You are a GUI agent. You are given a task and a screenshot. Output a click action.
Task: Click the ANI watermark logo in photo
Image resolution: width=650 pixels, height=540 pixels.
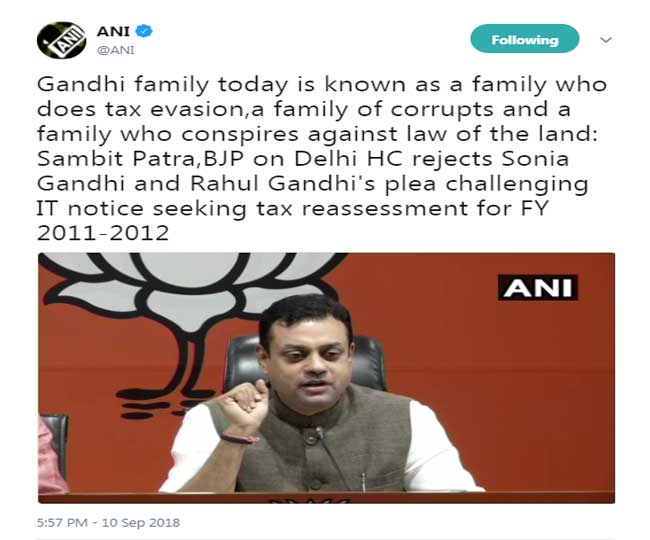pyautogui.click(x=538, y=287)
